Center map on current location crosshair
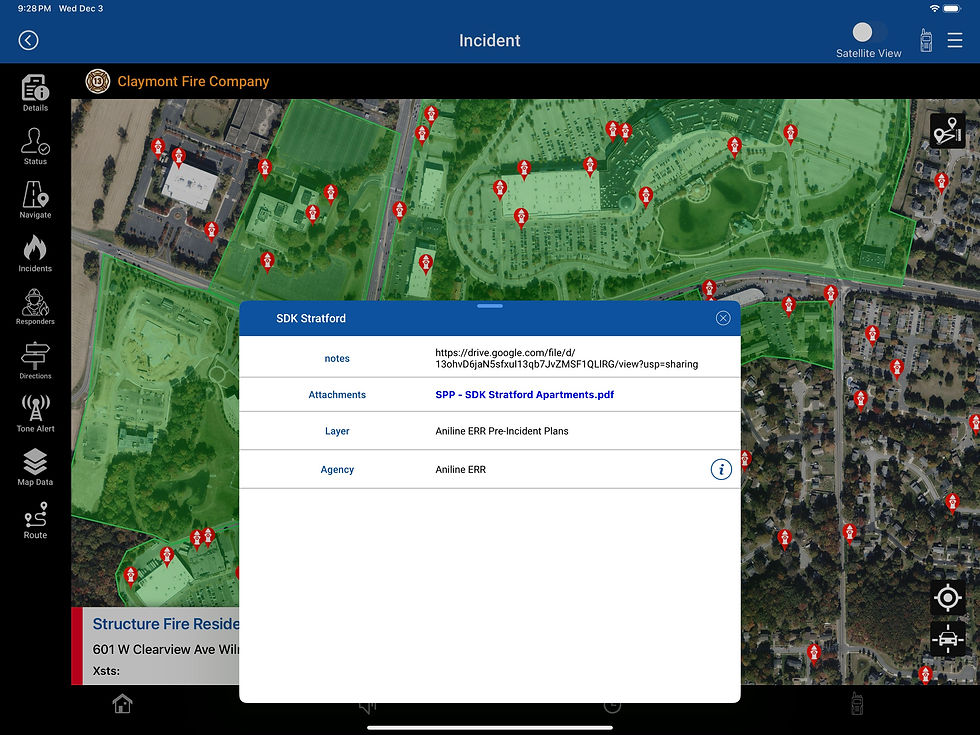 point(948,598)
